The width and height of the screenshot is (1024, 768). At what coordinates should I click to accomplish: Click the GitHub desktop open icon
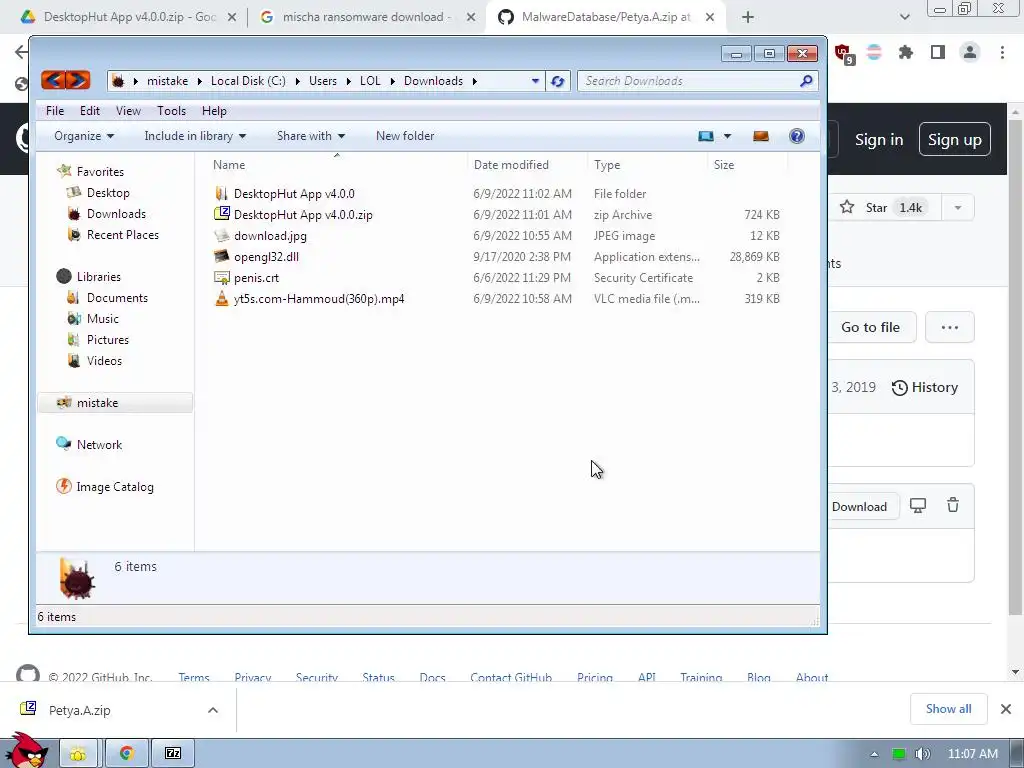pos(918,505)
